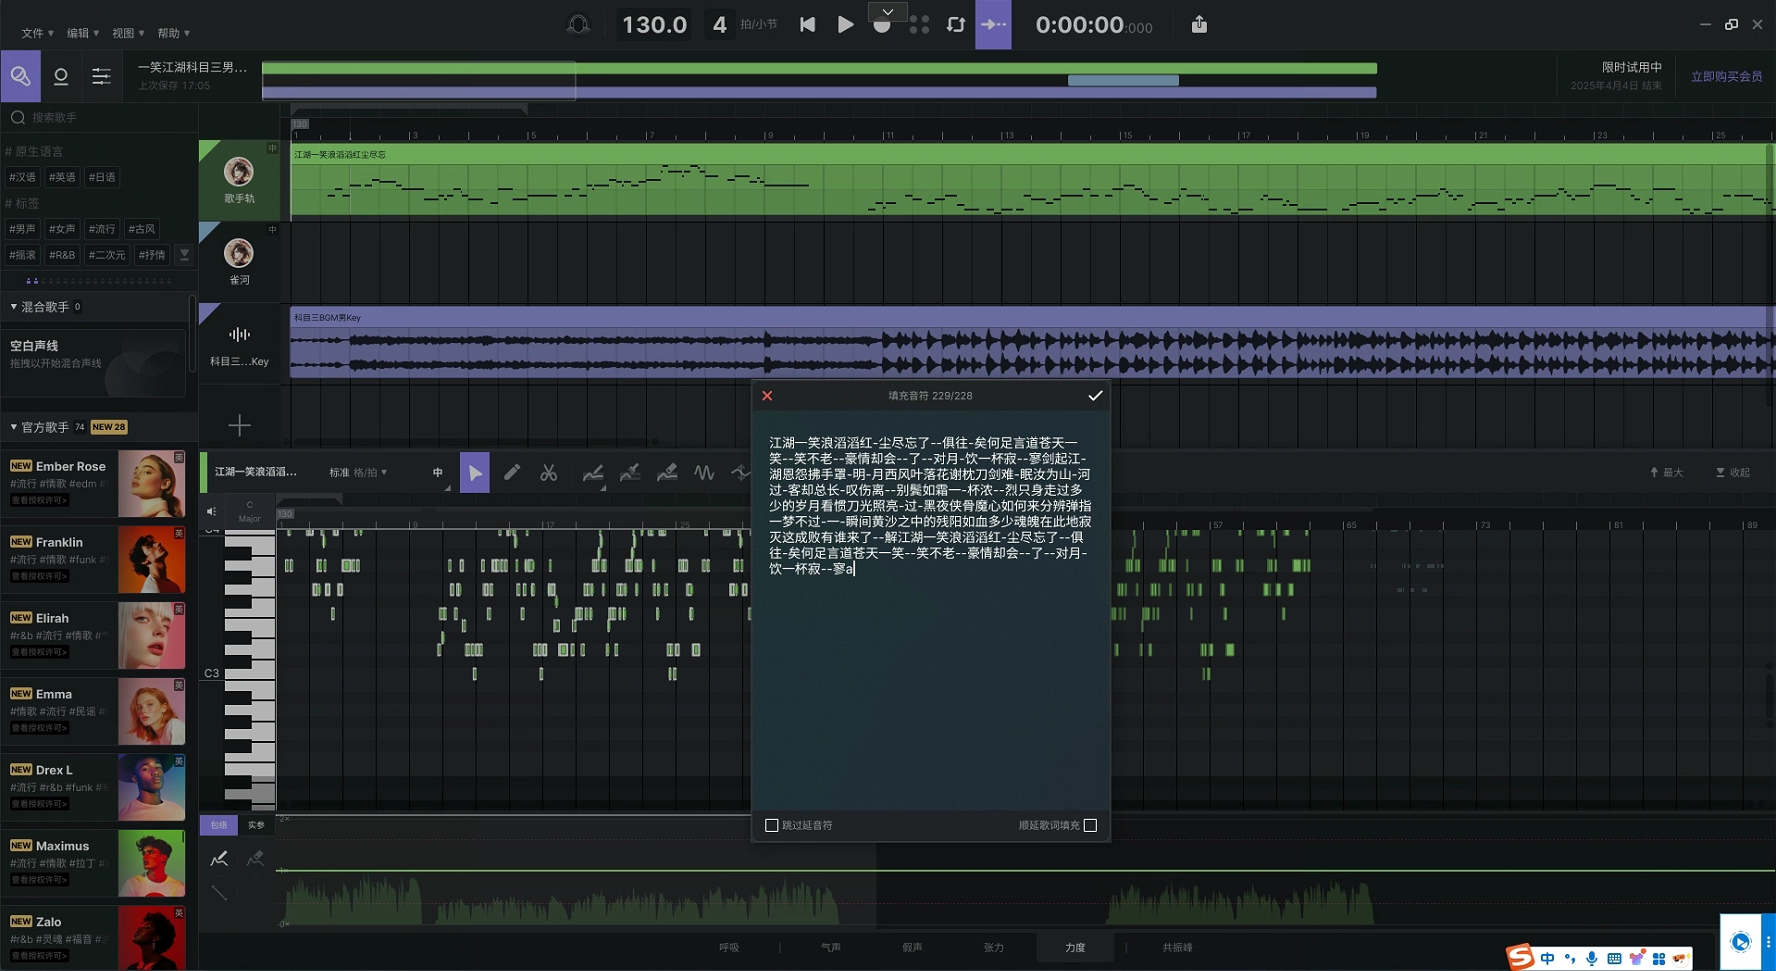
Task: Open the 标准 格/拍 snap dropdown
Action: coord(358,472)
